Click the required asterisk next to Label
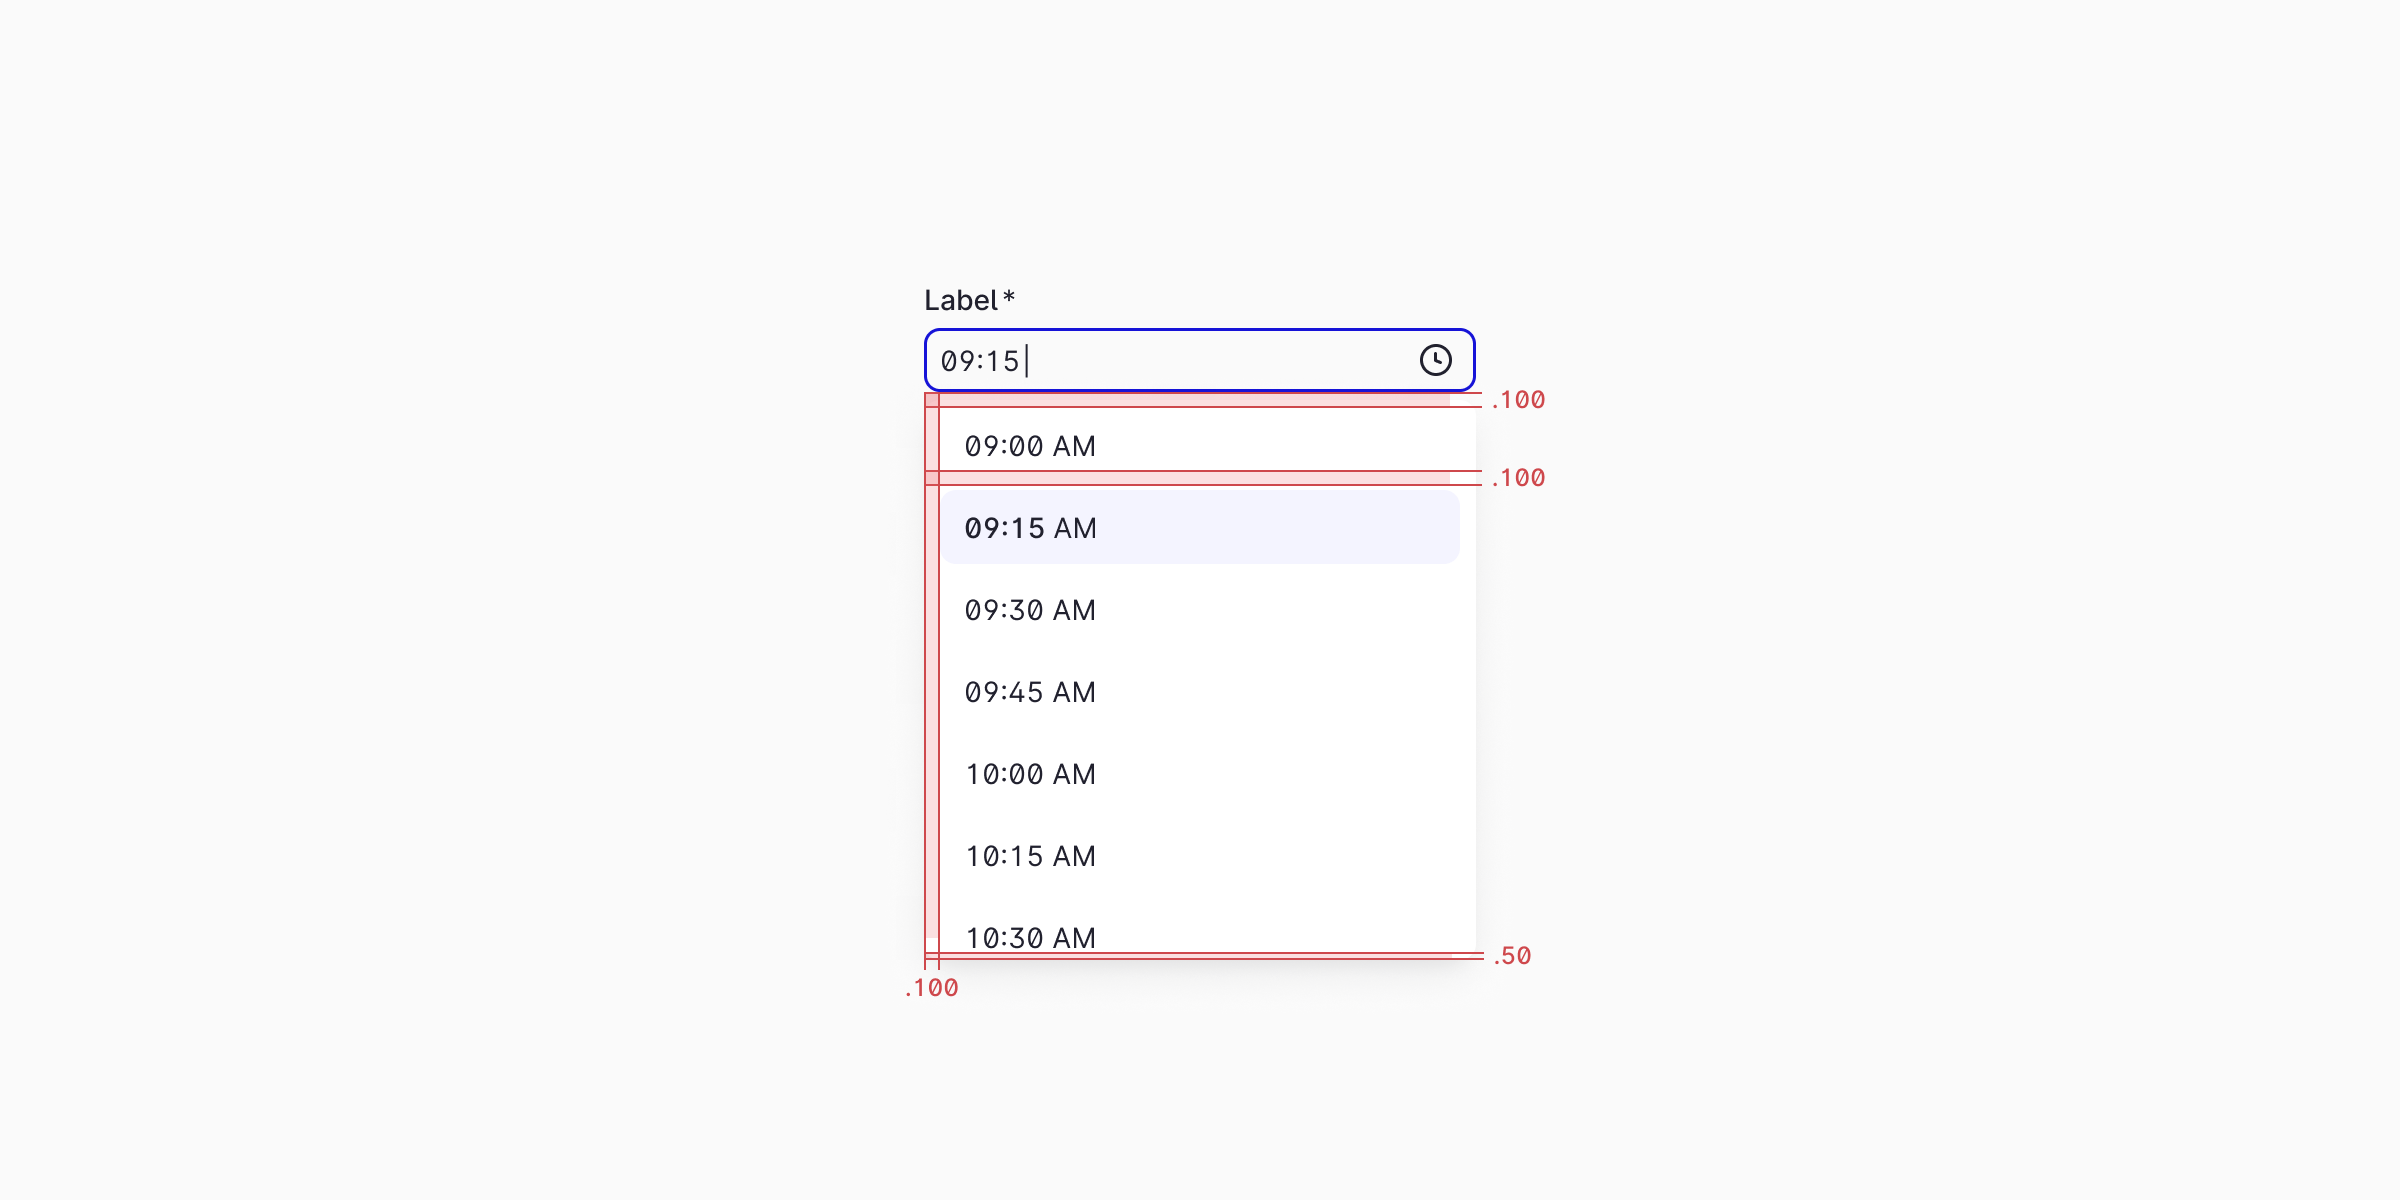The image size is (2400, 1200). point(1010,297)
